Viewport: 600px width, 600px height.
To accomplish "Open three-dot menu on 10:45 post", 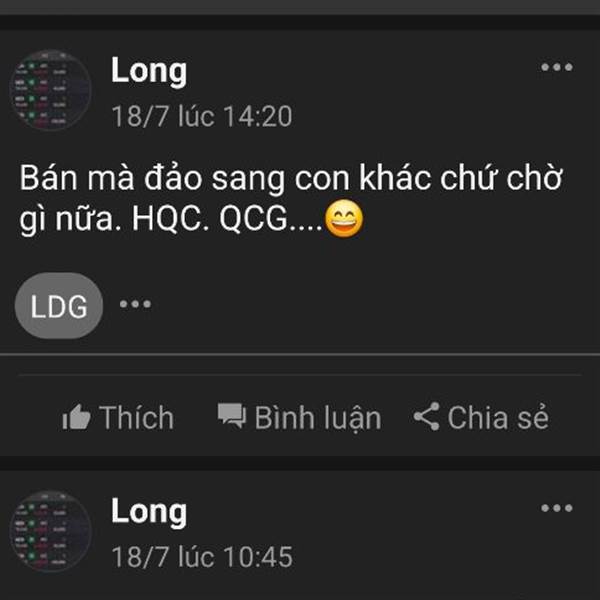I will click(x=557, y=508).
